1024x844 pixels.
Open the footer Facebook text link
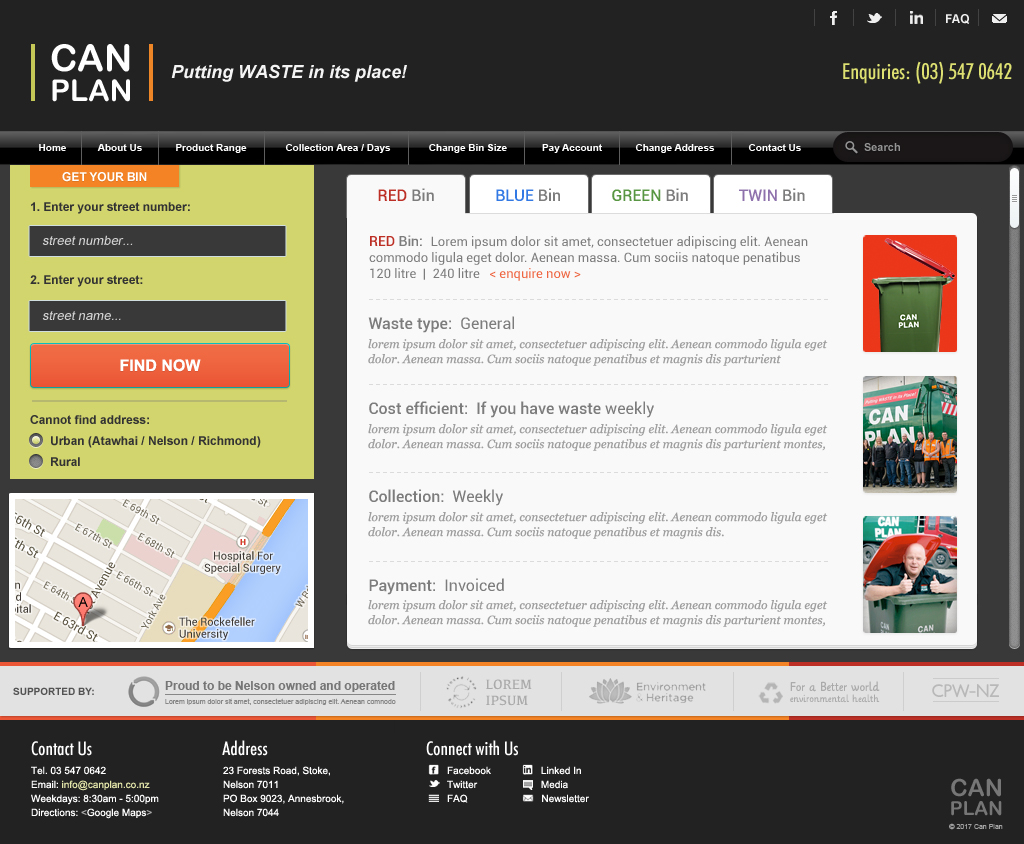(x=468, y=771)
